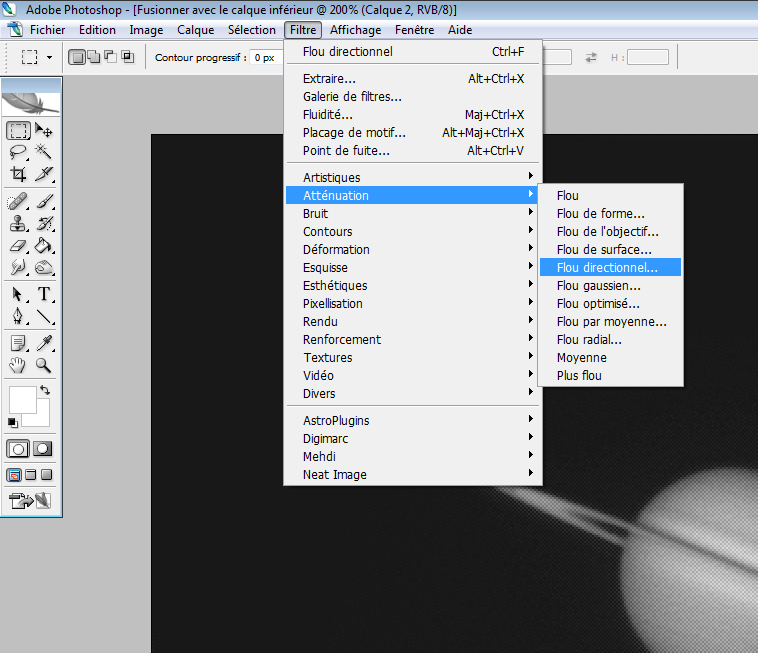Select the Zoom tool

tap(44, 365)
